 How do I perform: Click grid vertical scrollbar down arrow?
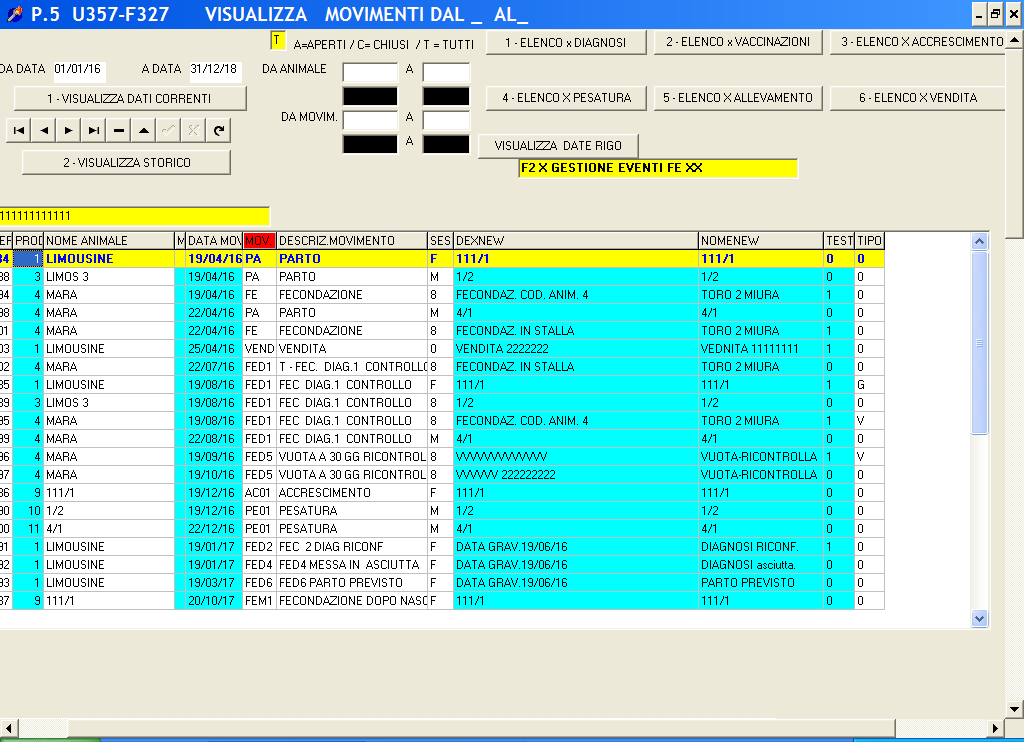(x=979, y=618)
